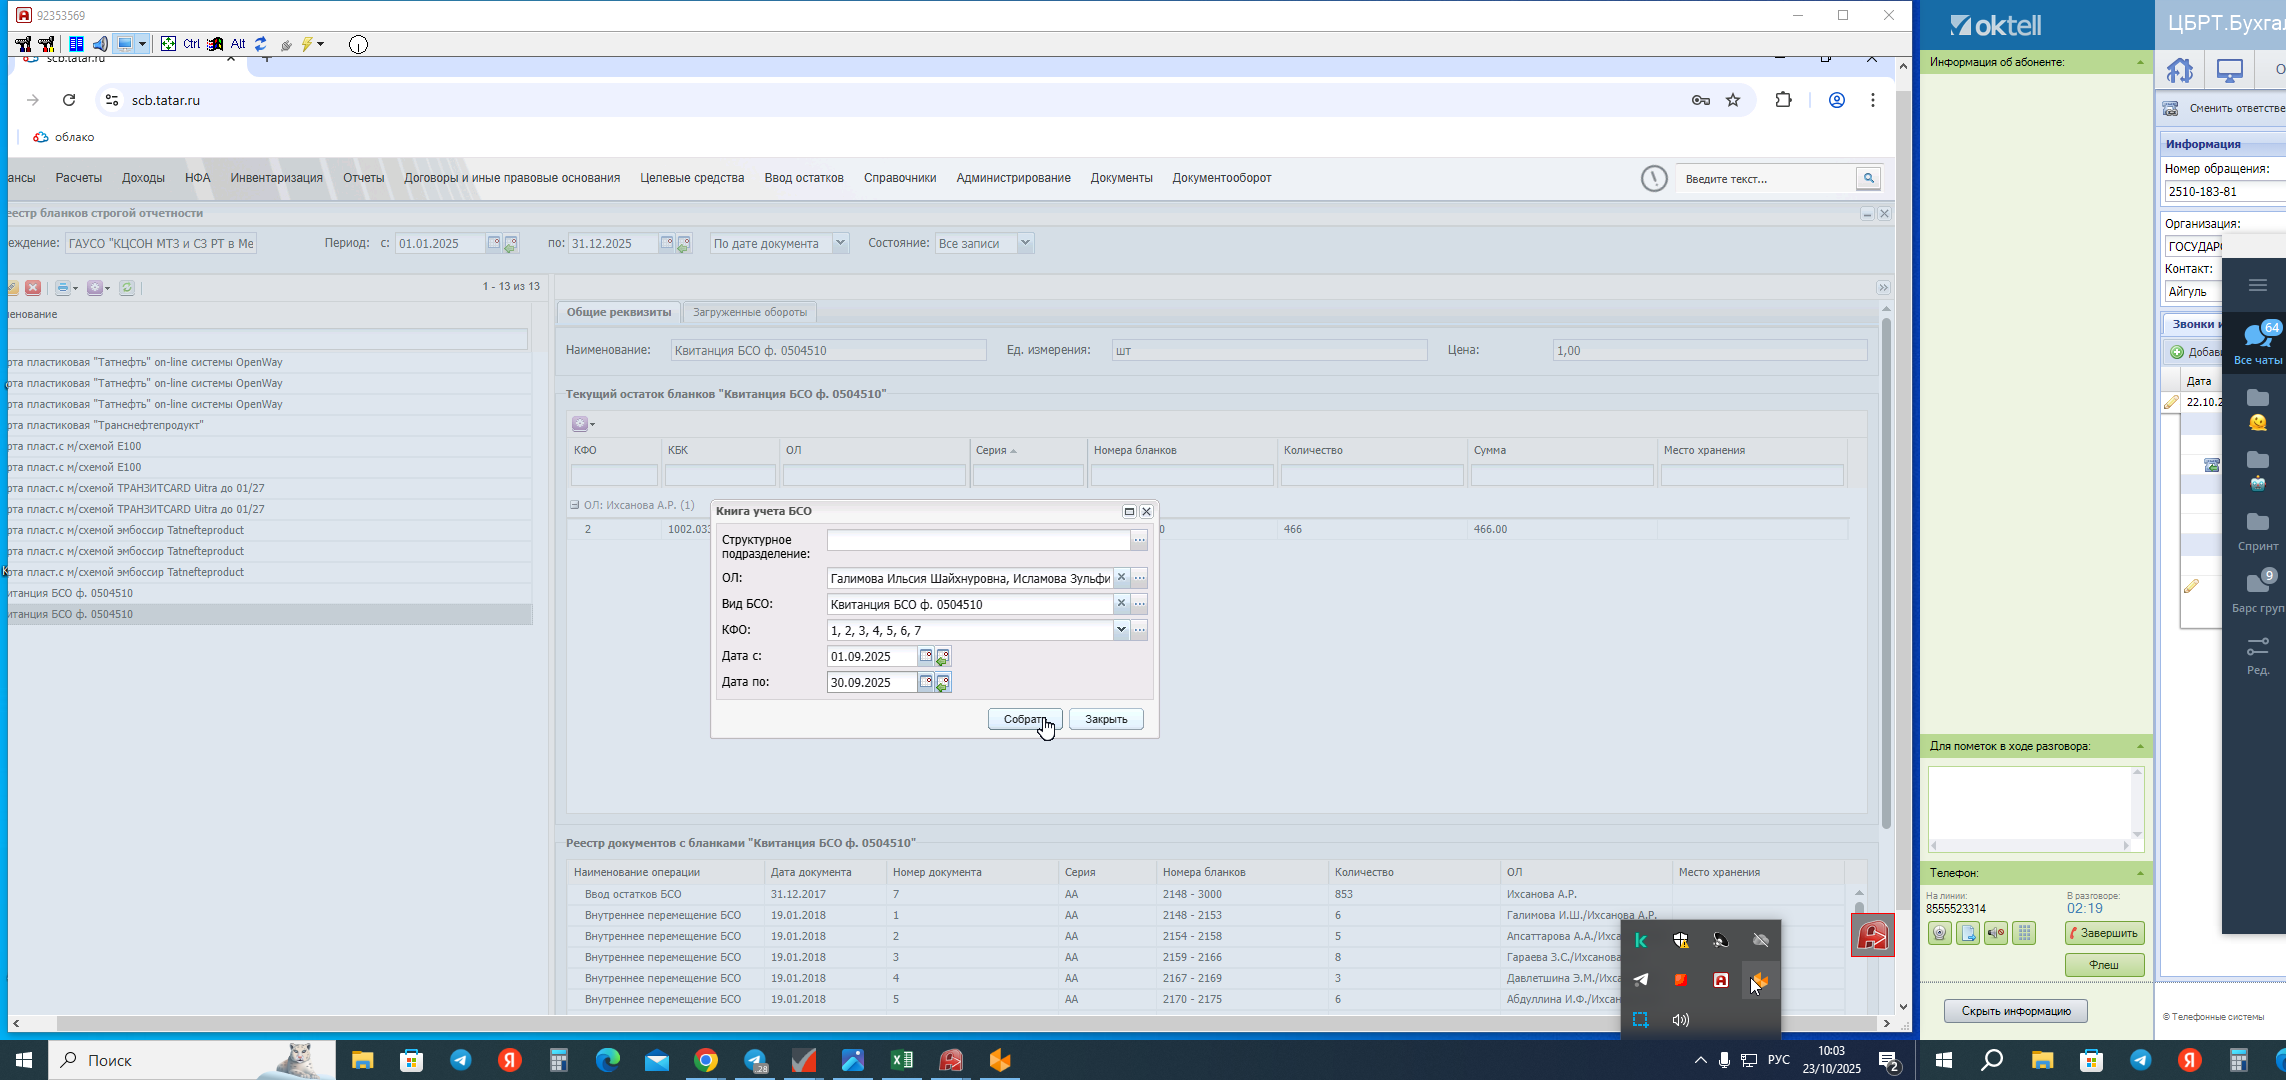2286x1080 pixels.
Task: Open the dial pad in Oktell phone panel
Action: [2024, 933]
